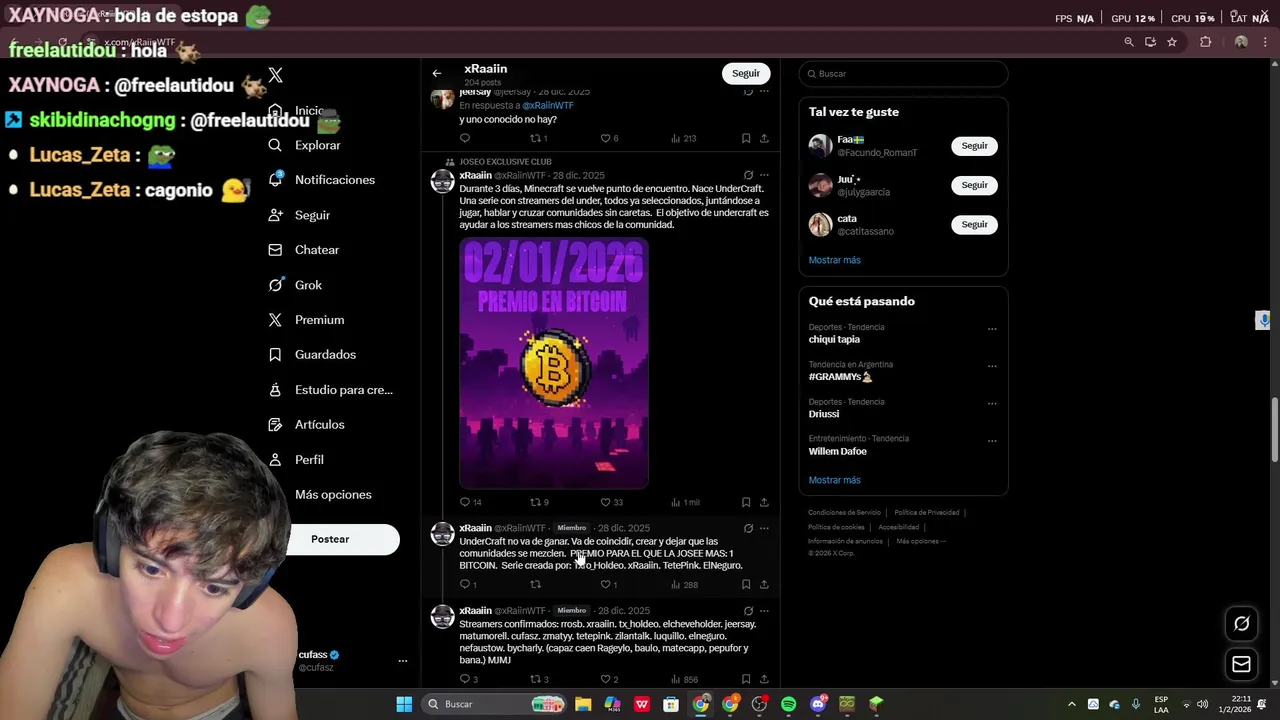Open the floating messages envelope button
Viewport: 1280px width, 720px height.
1241,664
